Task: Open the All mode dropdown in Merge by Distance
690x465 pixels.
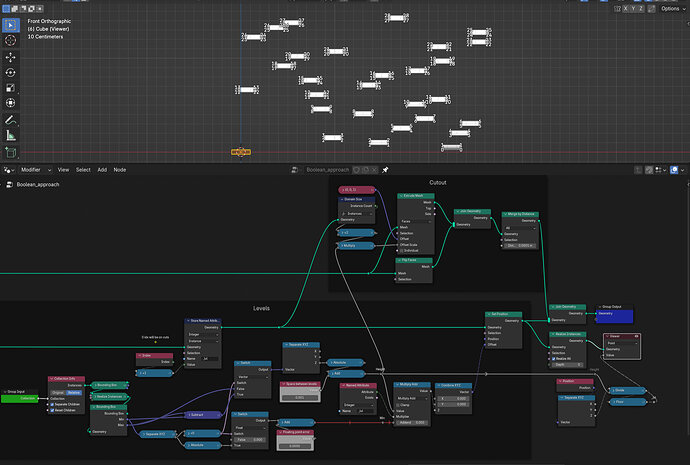Action: pos(521,228)
